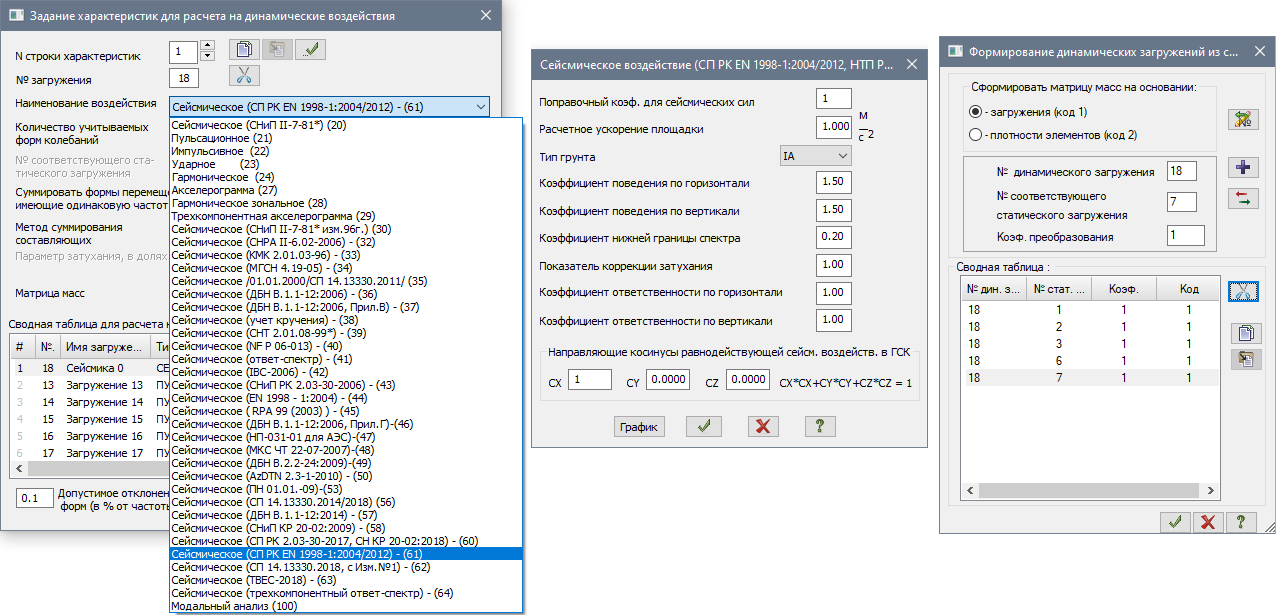Cancel mass formation dialog with red X
This screenshot has width=1277, height=615.
[1208, 521]
